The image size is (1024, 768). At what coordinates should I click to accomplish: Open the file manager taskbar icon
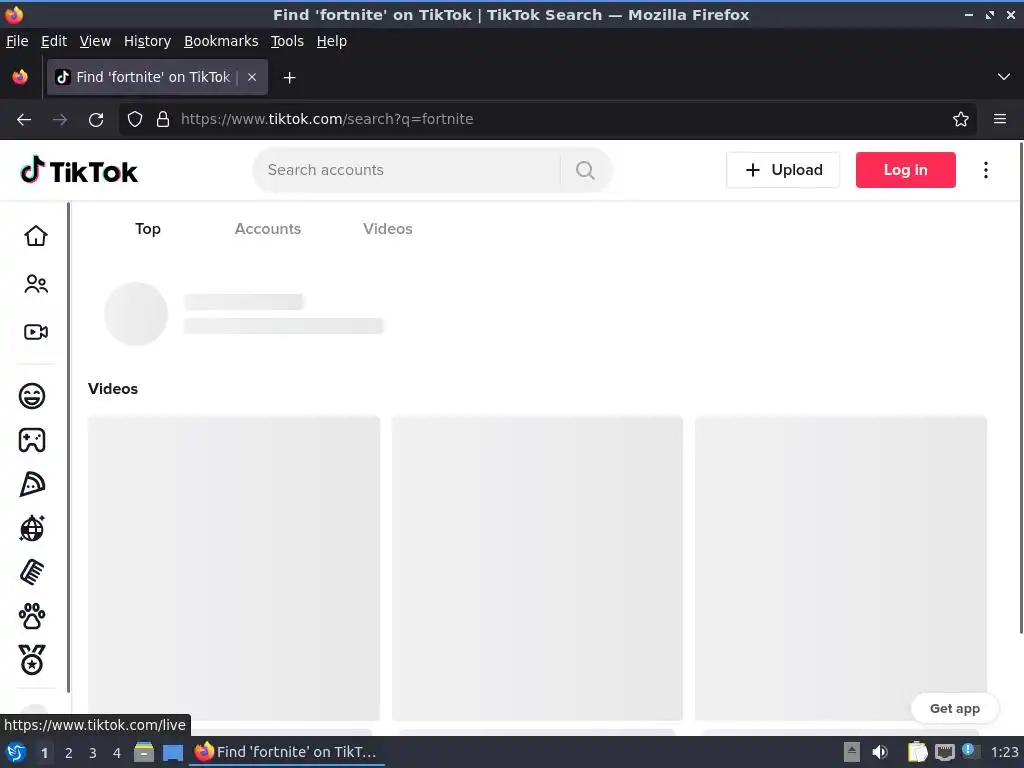[x=144, y=752]
